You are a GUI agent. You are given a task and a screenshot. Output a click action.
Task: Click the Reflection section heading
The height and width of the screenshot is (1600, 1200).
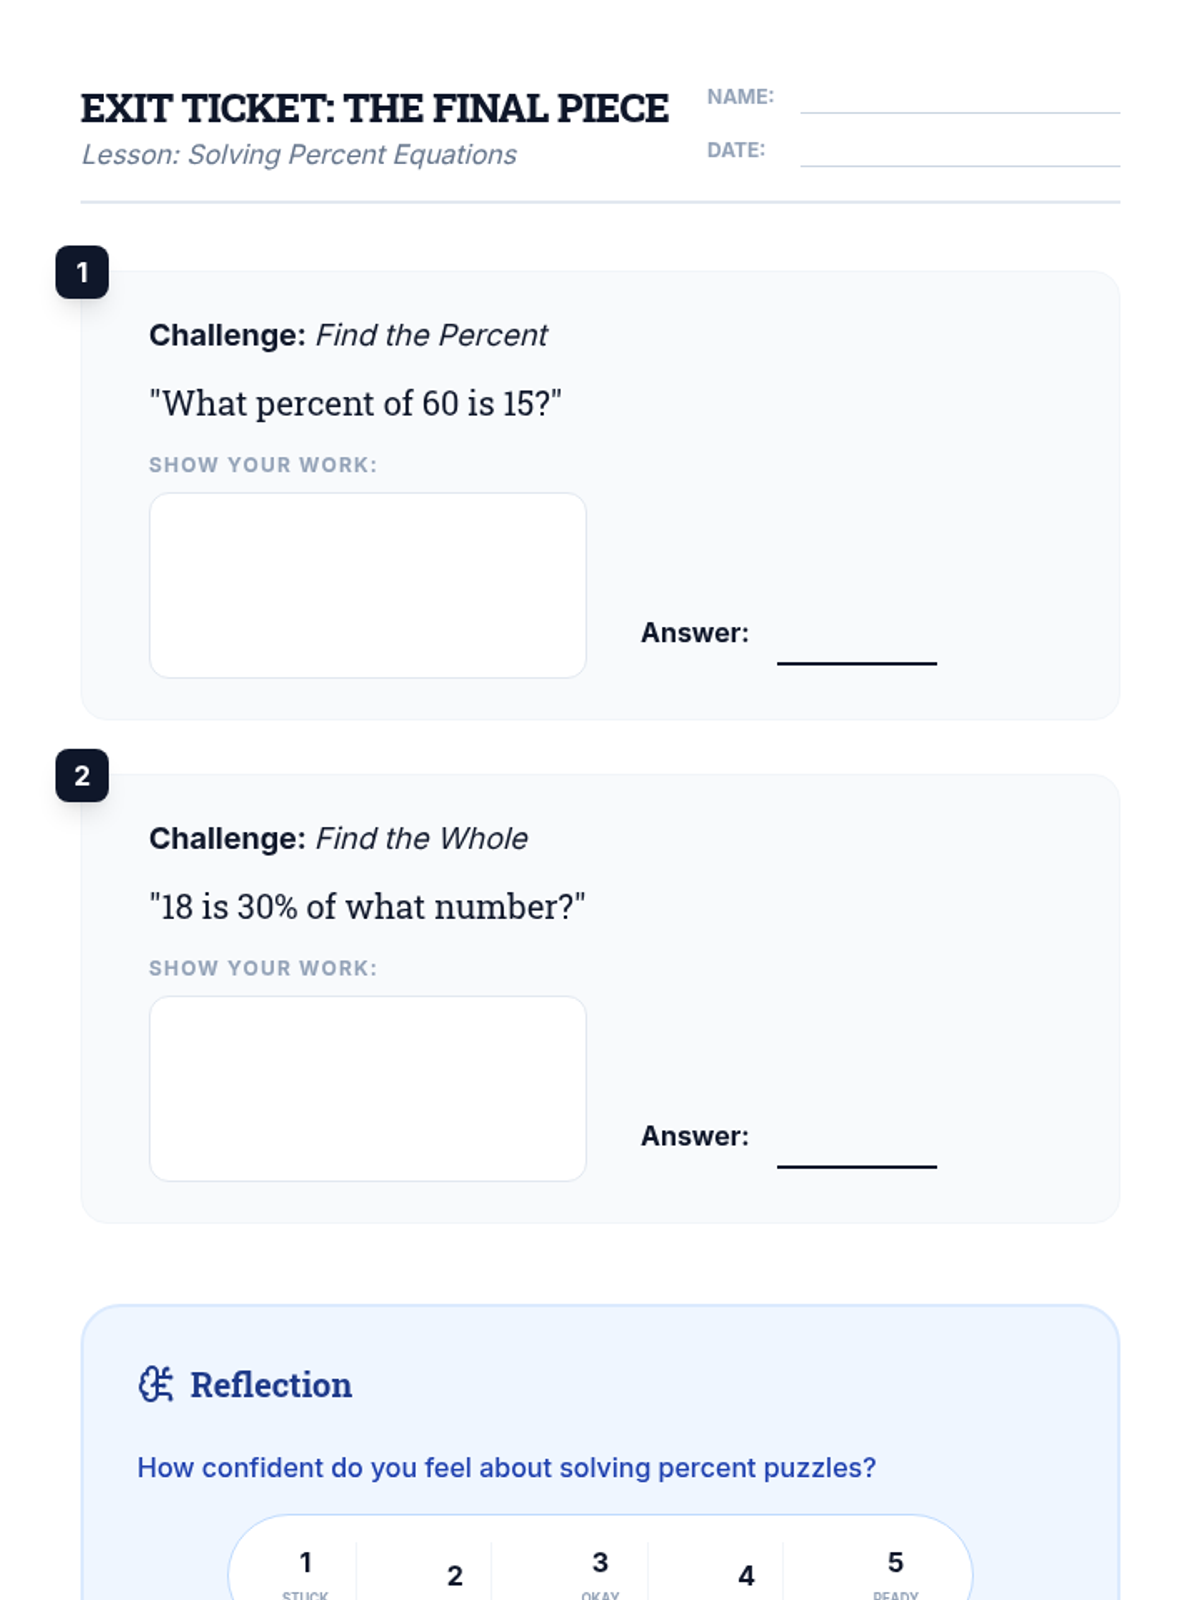[271, 1385]
